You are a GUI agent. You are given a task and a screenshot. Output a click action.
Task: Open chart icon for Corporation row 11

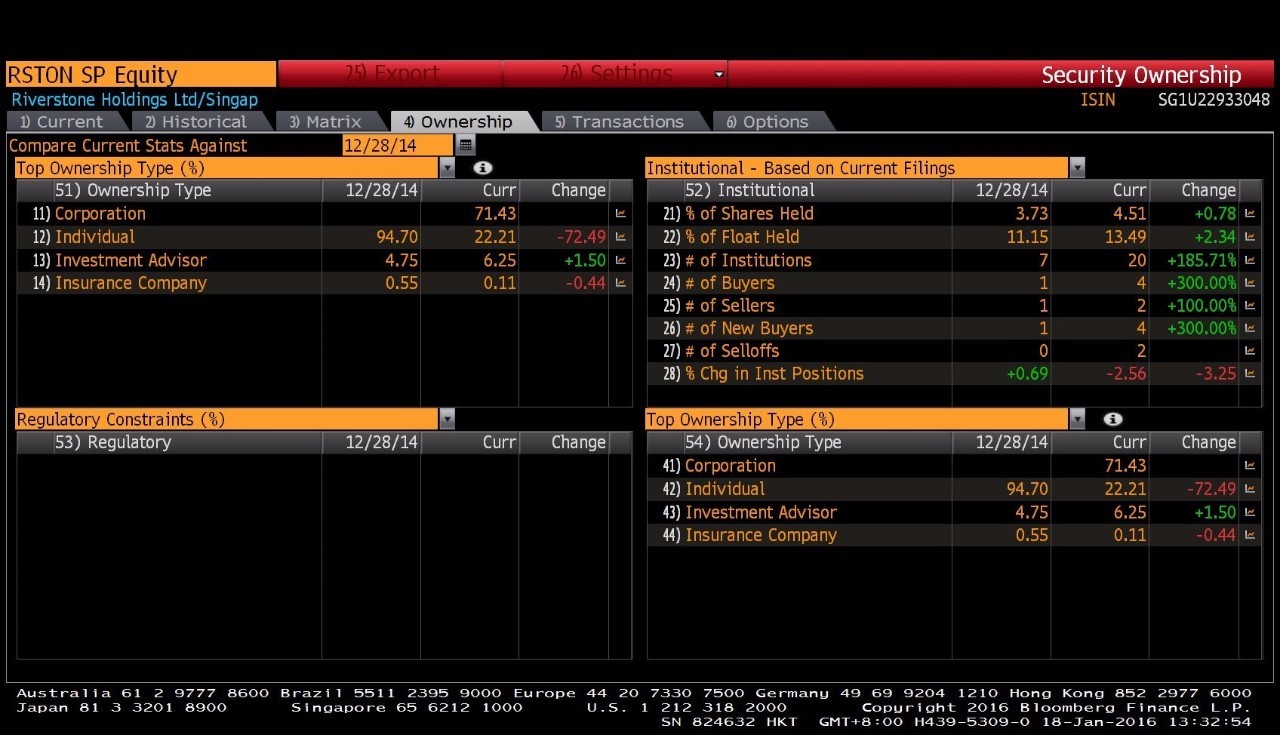coord(621,214)
